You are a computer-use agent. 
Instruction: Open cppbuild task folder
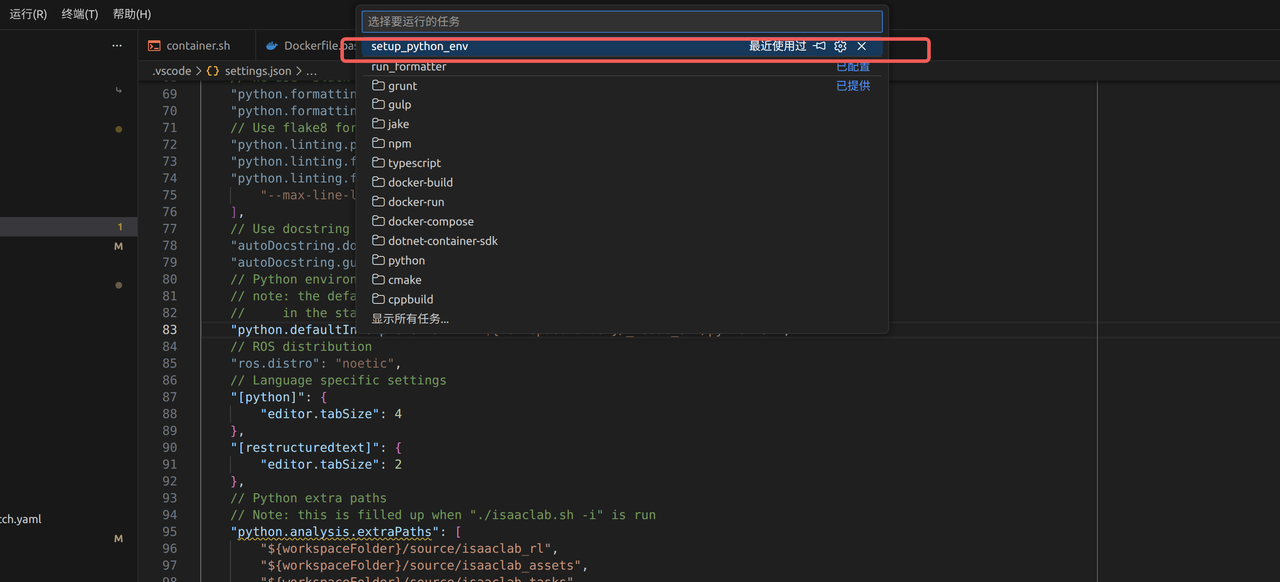tap(622, 300)
